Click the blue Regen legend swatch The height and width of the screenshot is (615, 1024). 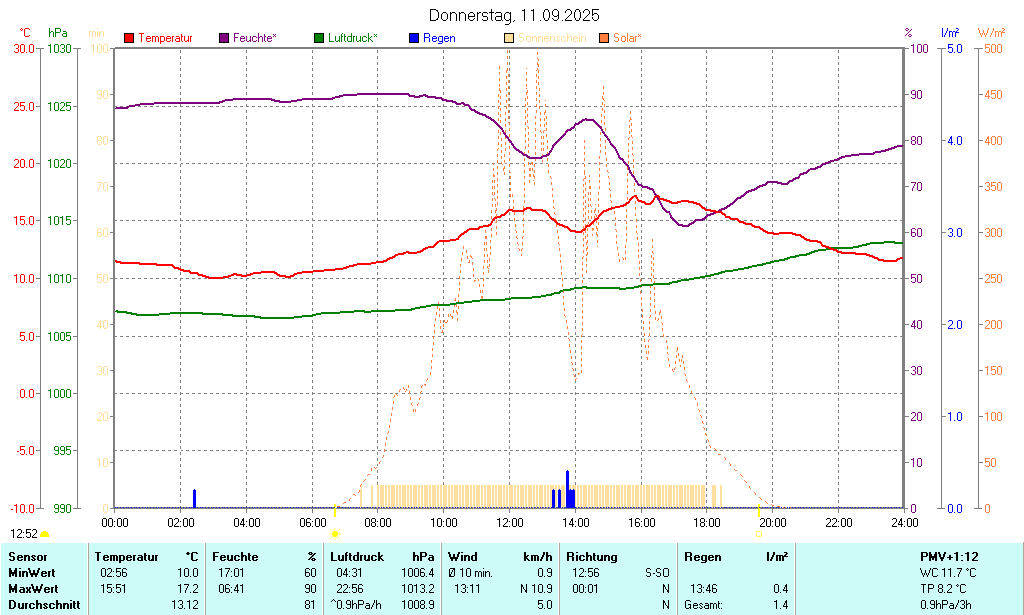413,38
